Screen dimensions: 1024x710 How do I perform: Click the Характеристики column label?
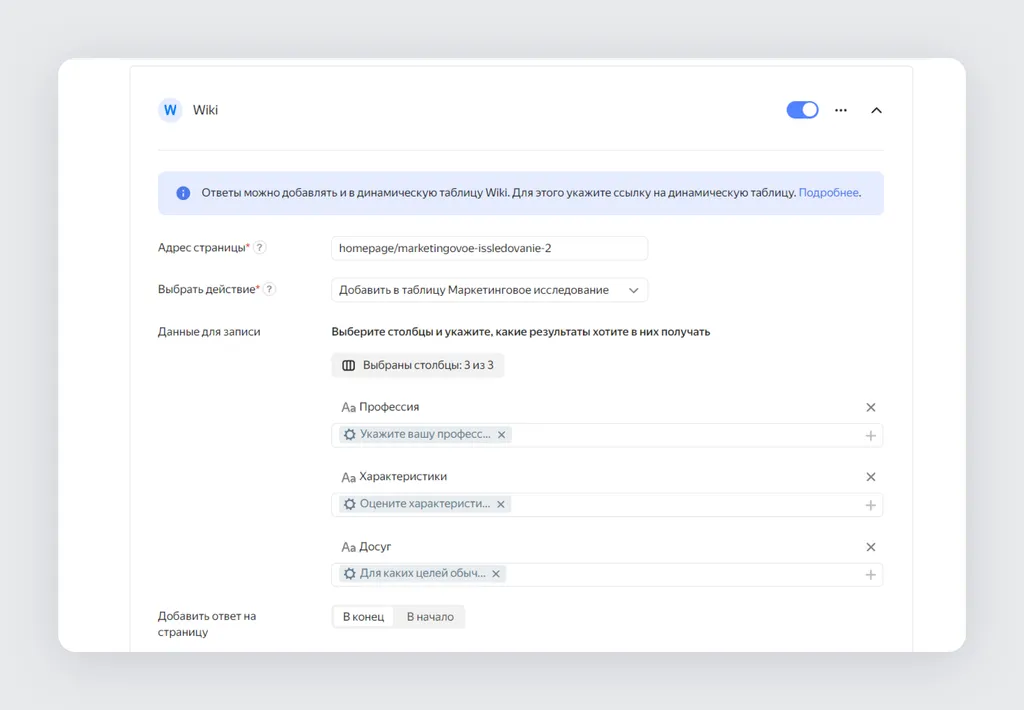pos(403,476)
